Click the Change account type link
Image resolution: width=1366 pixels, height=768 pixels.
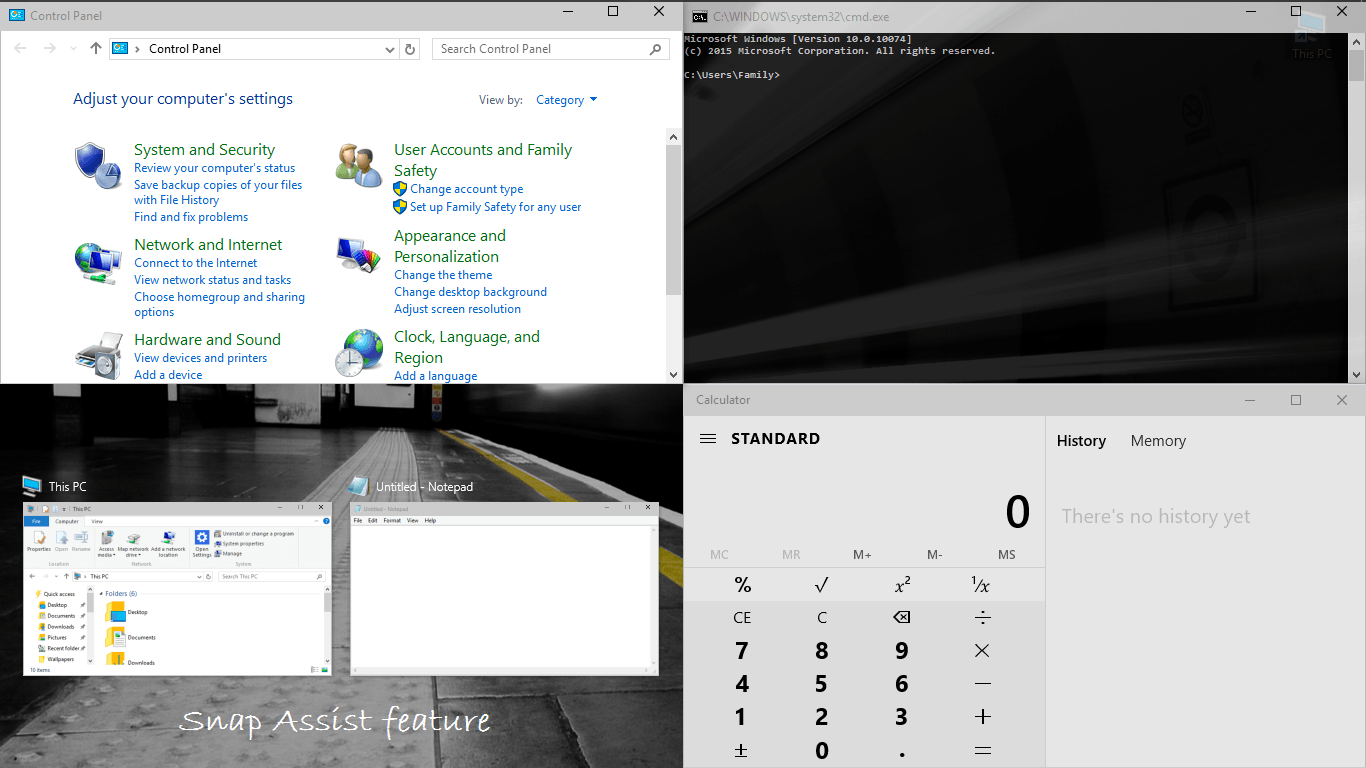point(466,189)
